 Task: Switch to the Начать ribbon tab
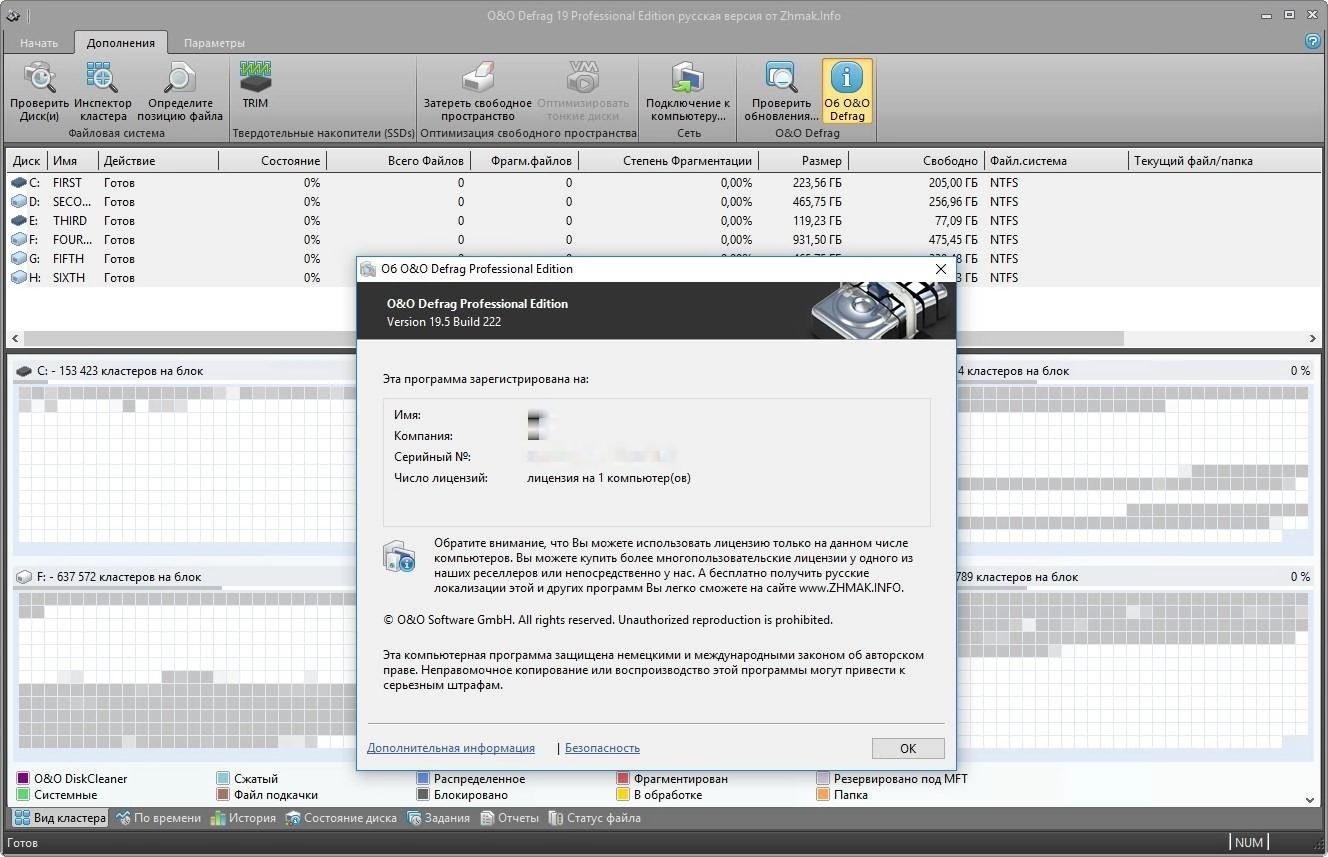[x=39, y=43]
